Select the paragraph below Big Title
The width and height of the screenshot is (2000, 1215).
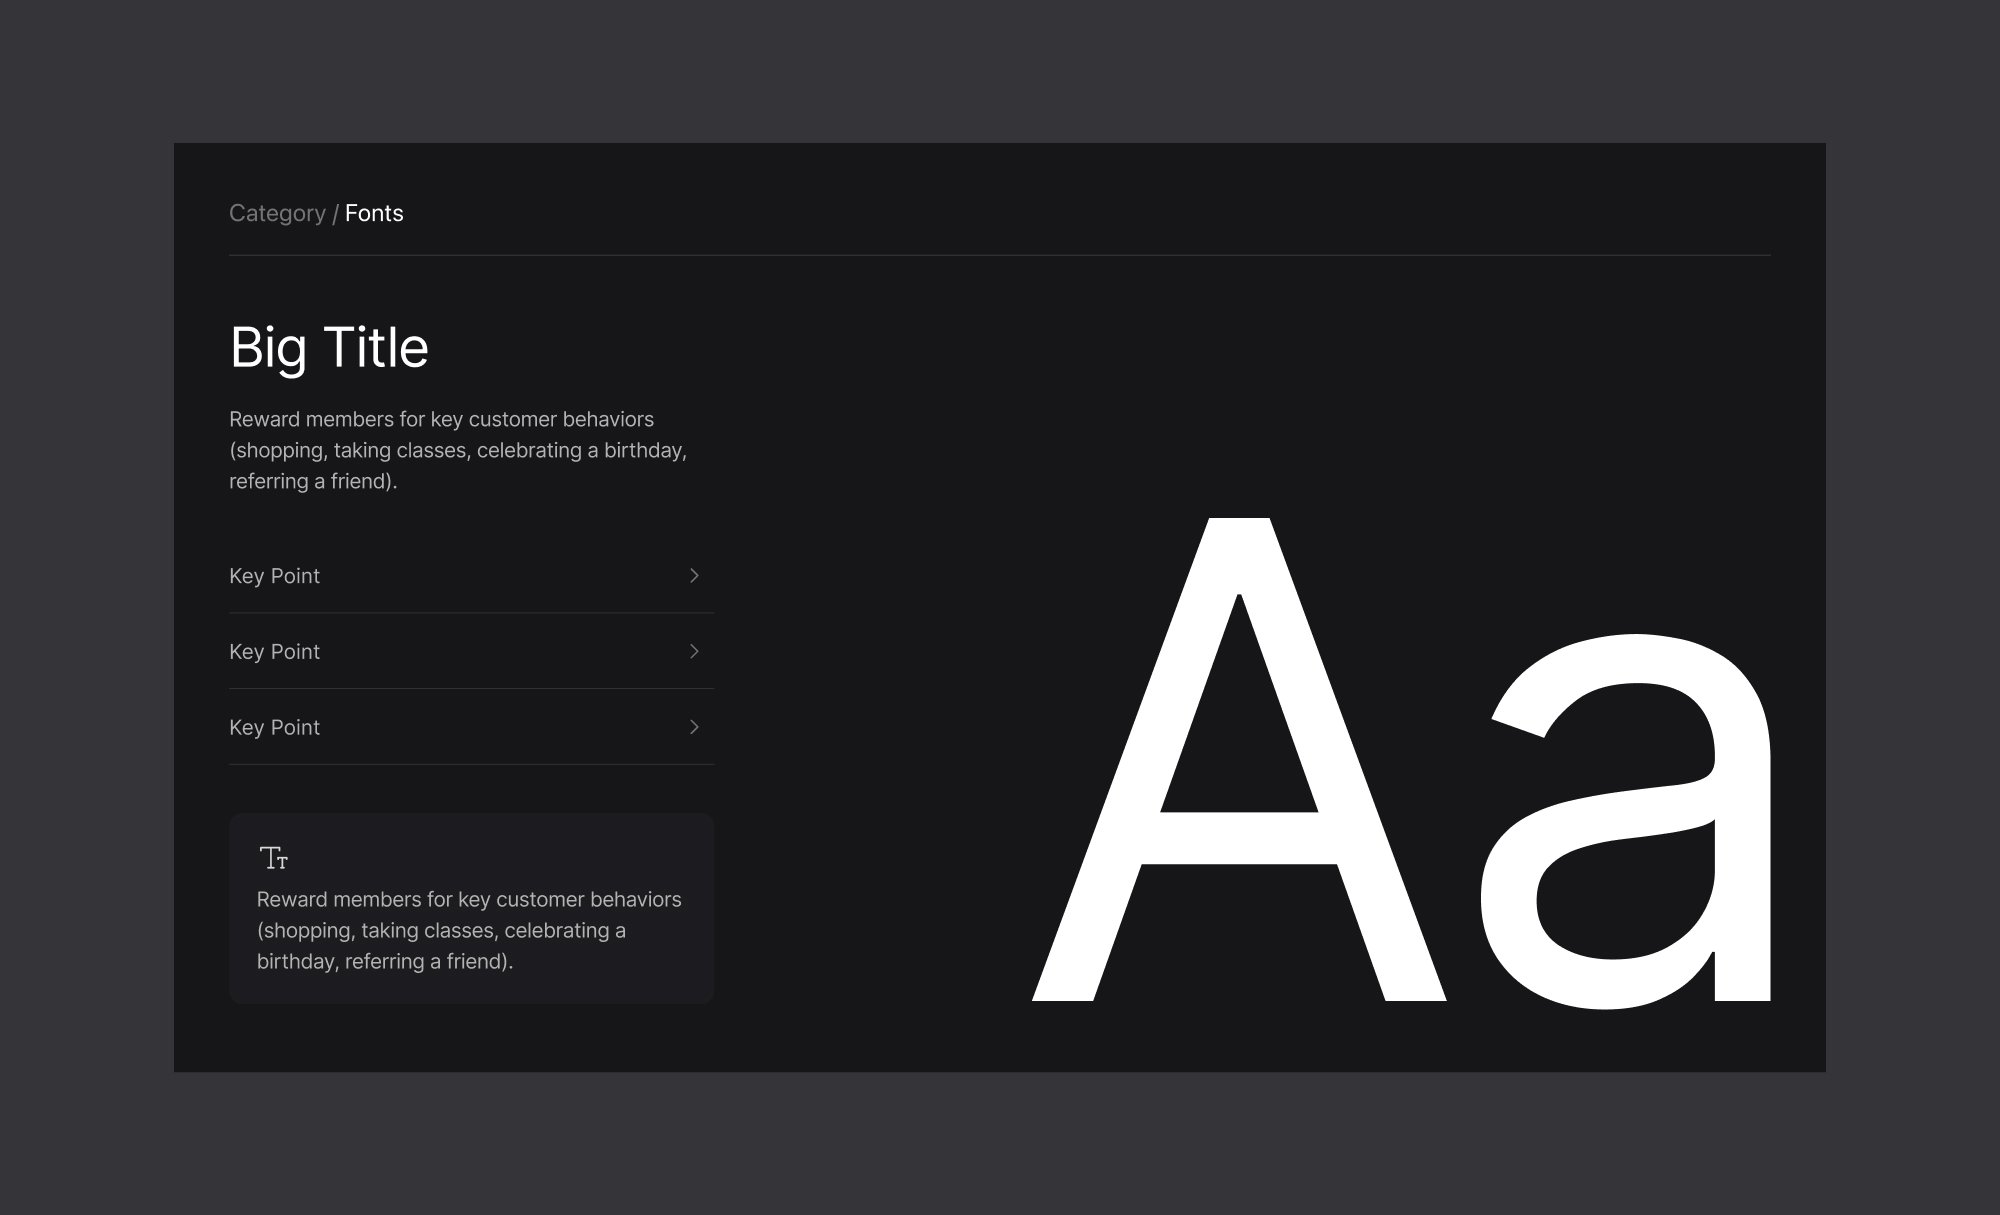pos(457,450)
